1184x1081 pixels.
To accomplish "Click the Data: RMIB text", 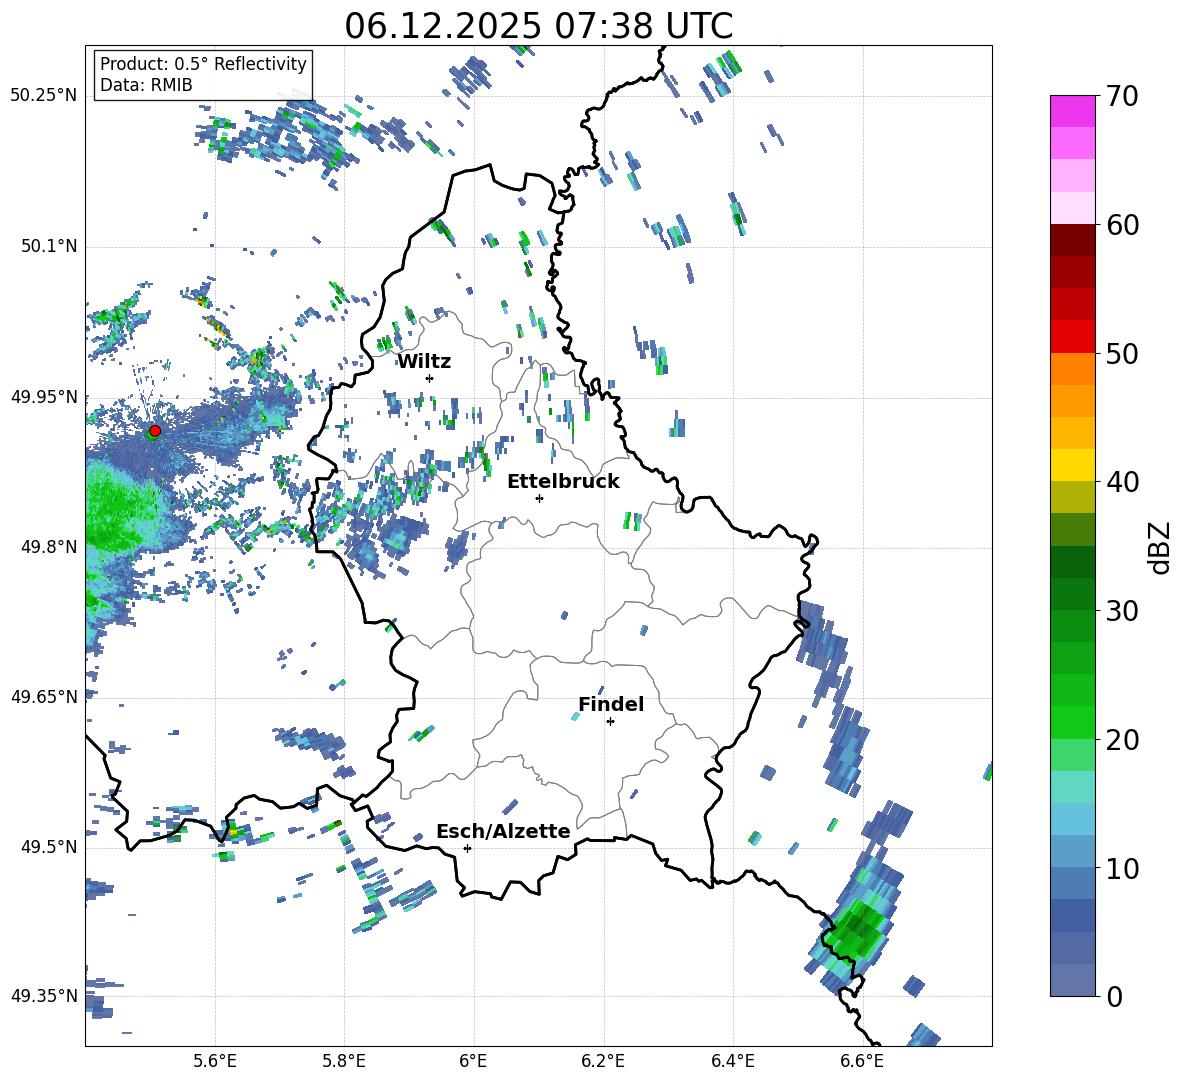I will (x=146, y=85).
